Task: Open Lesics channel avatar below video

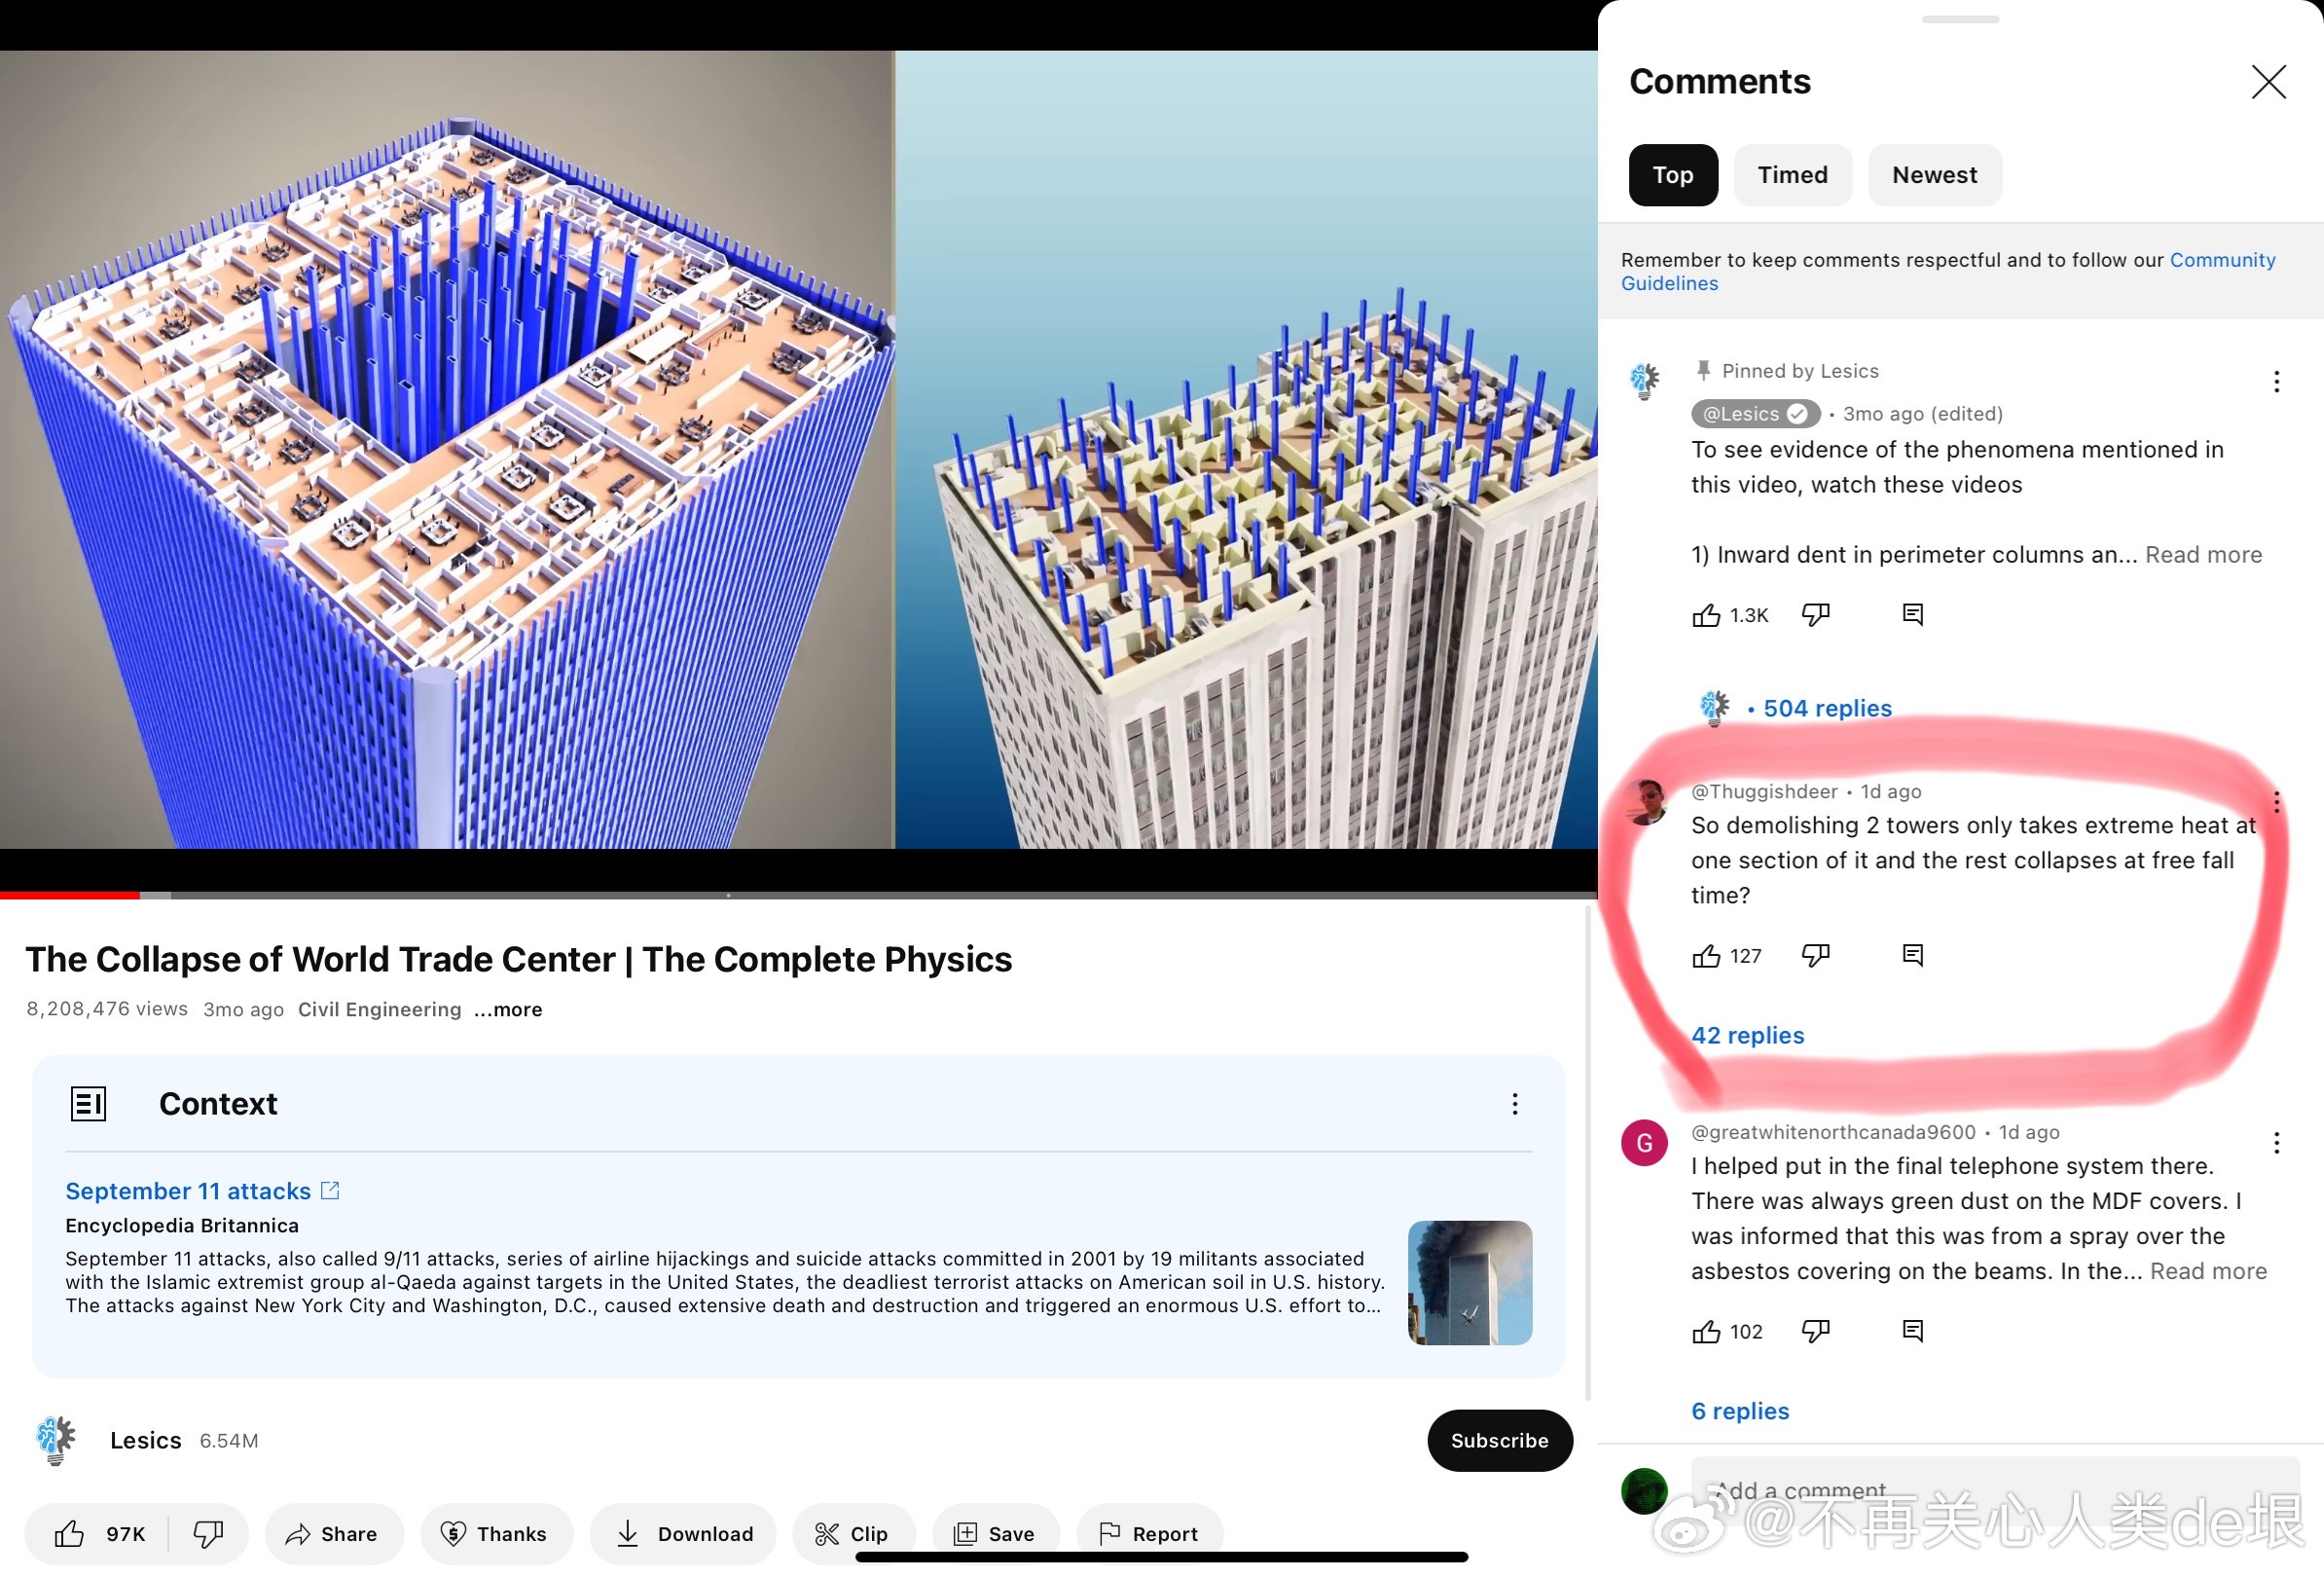Action: pos(56,1440)
